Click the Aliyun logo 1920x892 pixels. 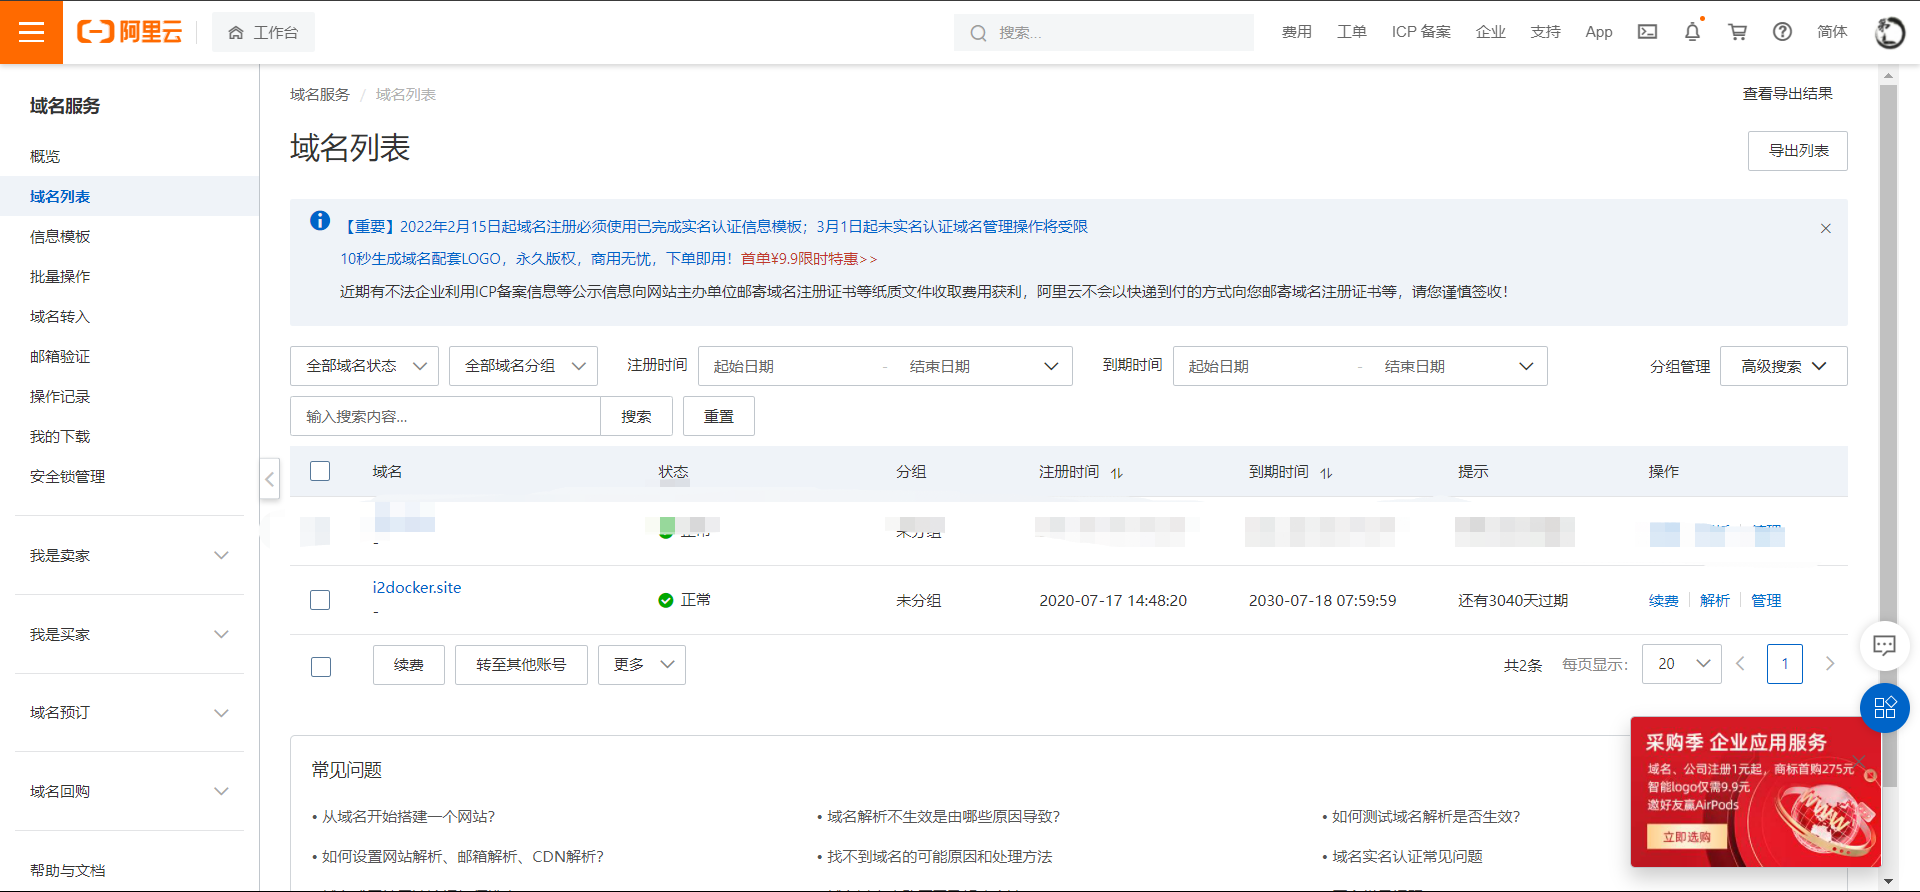[130, 32]
